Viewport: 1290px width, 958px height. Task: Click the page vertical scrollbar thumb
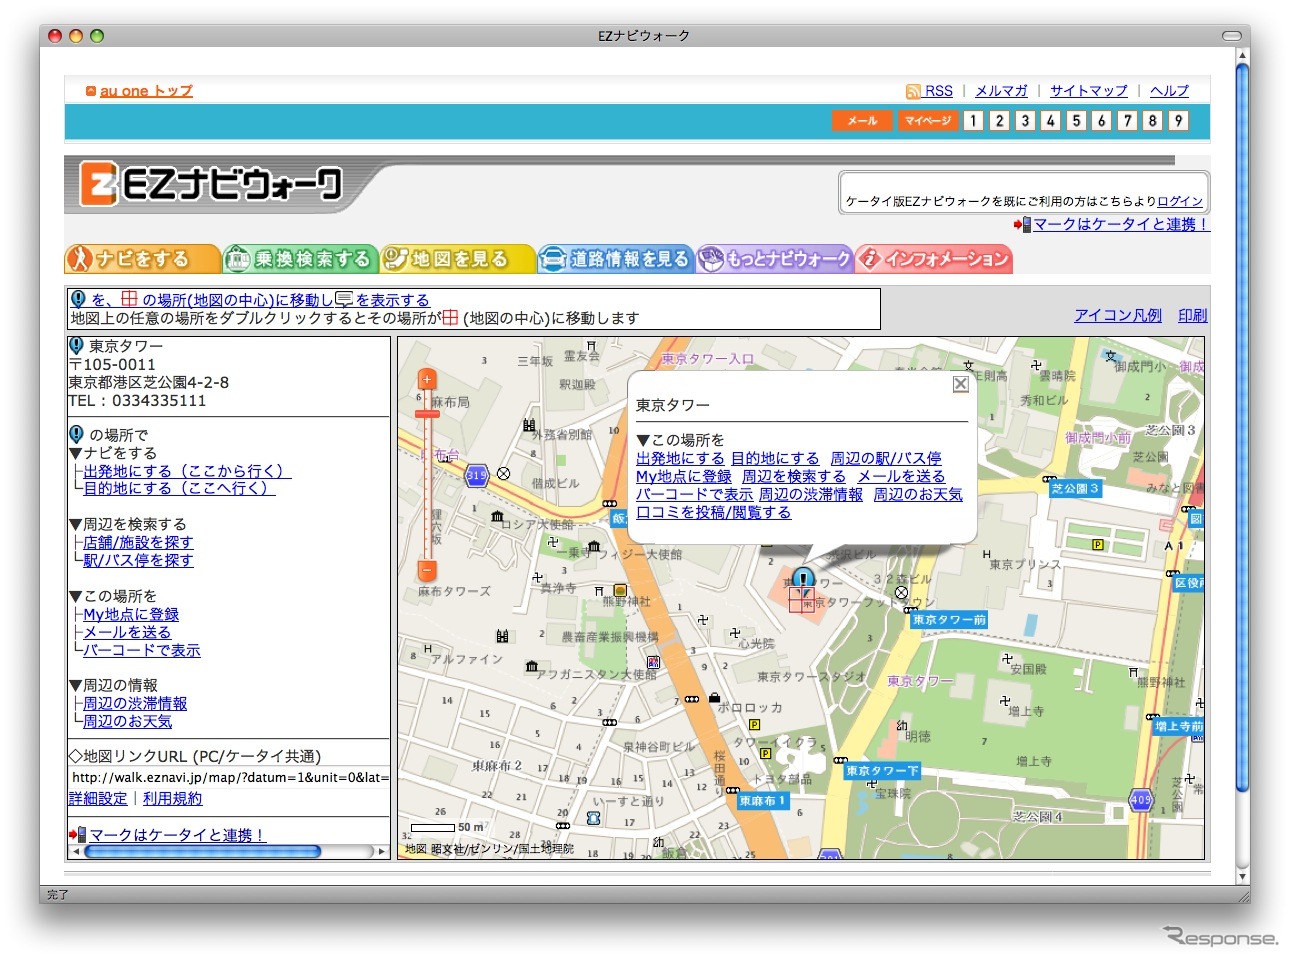1243,428
